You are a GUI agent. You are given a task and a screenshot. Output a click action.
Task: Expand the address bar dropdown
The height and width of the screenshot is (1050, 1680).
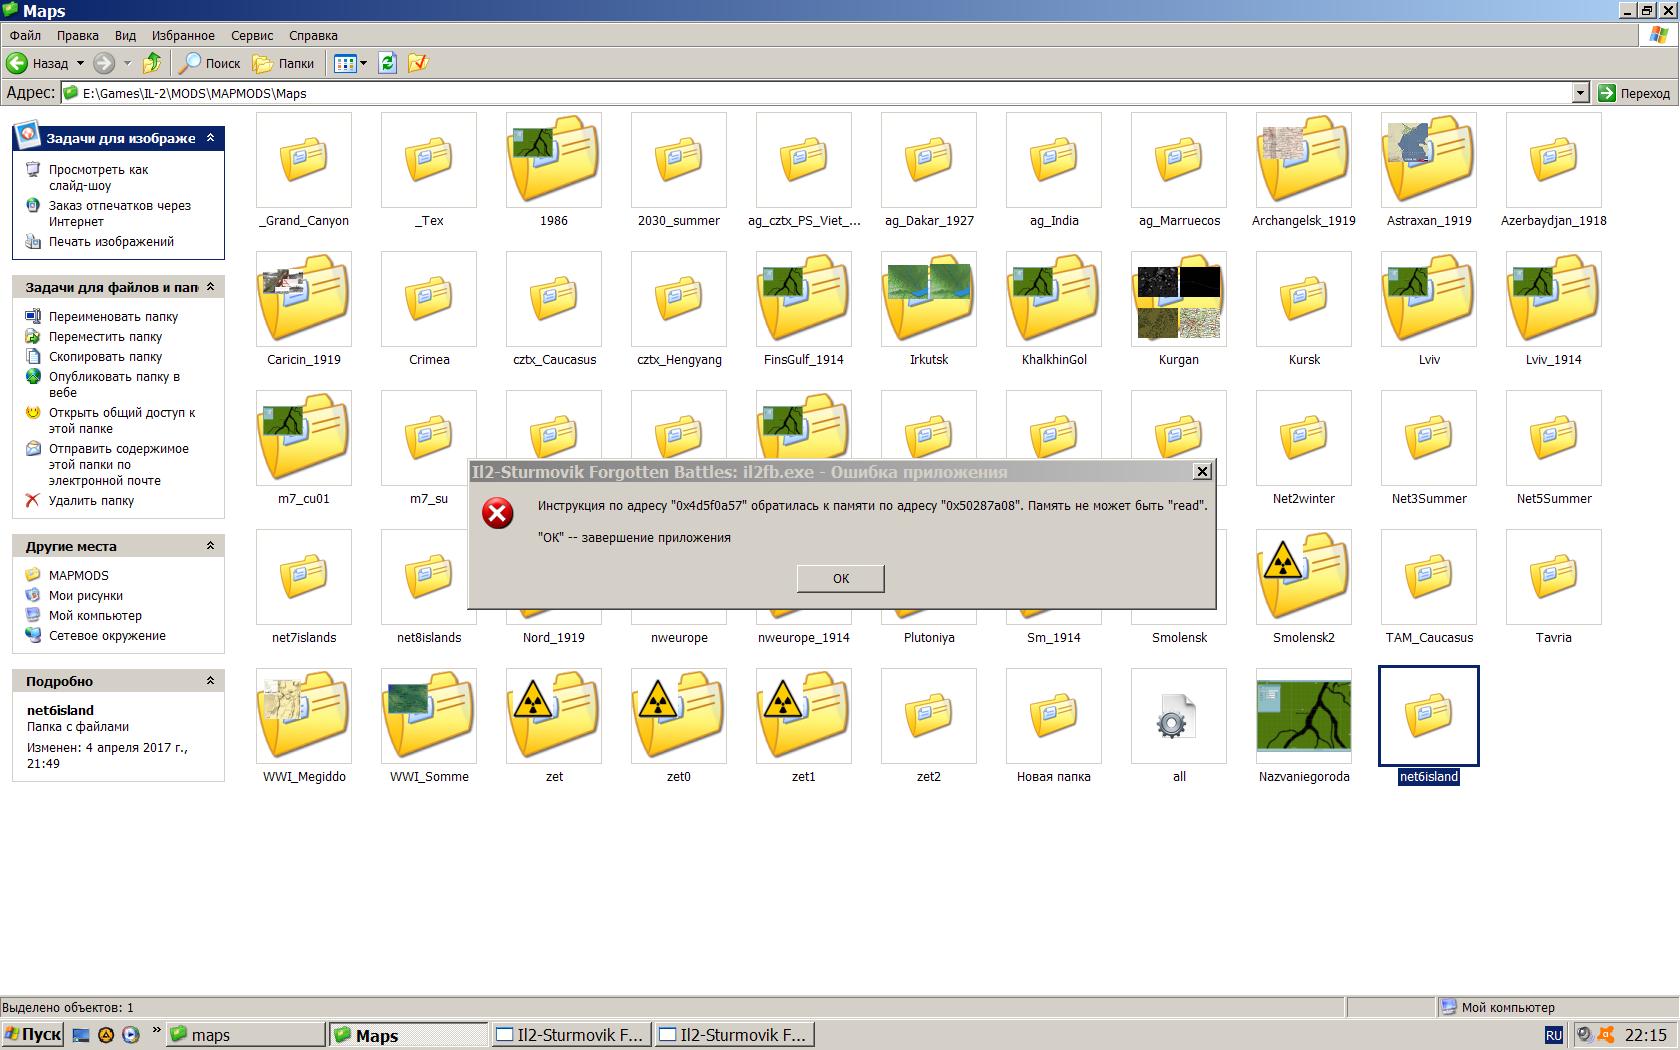(1580, 93)
